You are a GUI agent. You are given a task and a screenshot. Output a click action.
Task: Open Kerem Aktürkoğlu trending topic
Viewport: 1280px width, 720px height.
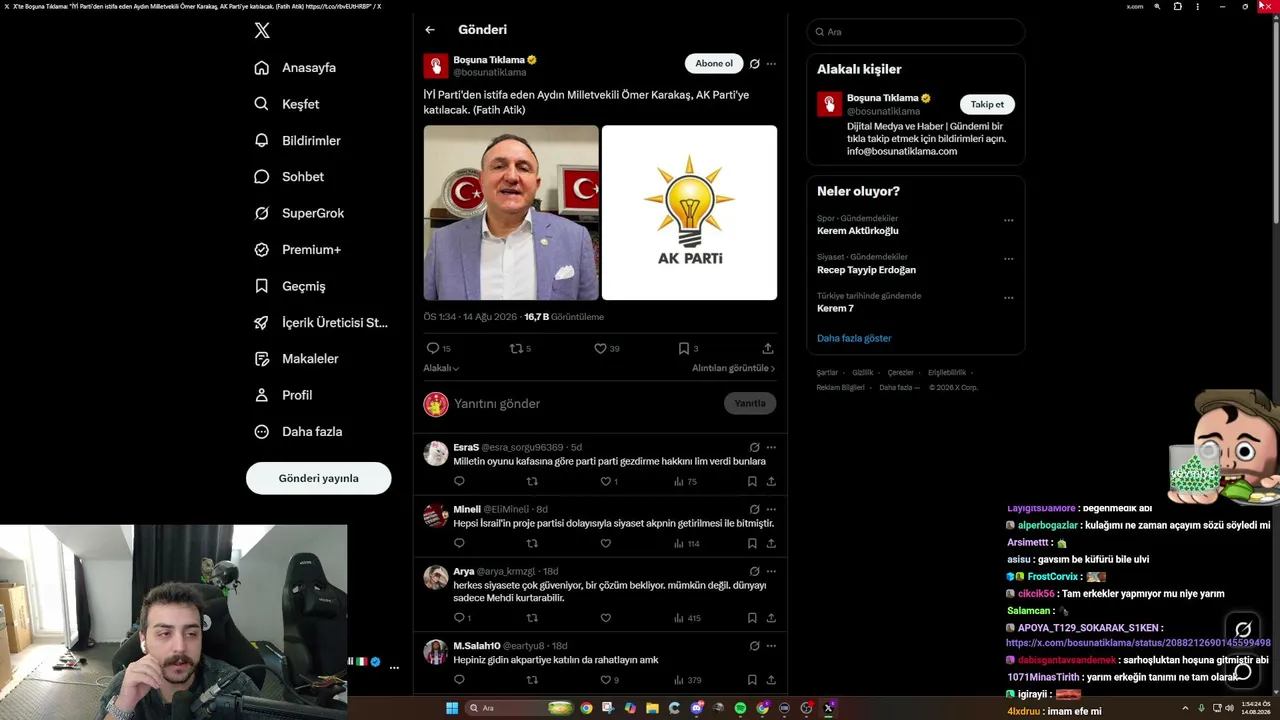858,231
